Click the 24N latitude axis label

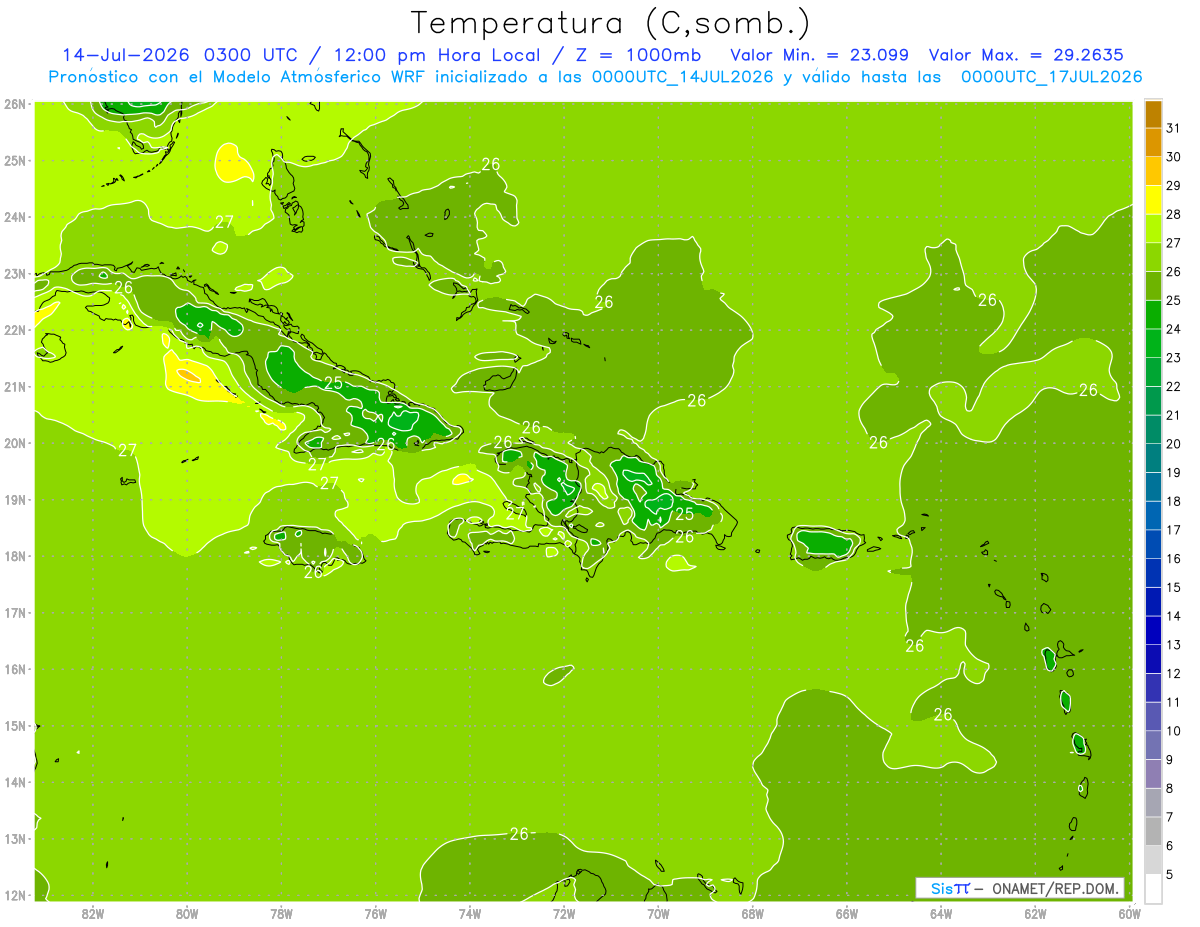tap(14, 217)
